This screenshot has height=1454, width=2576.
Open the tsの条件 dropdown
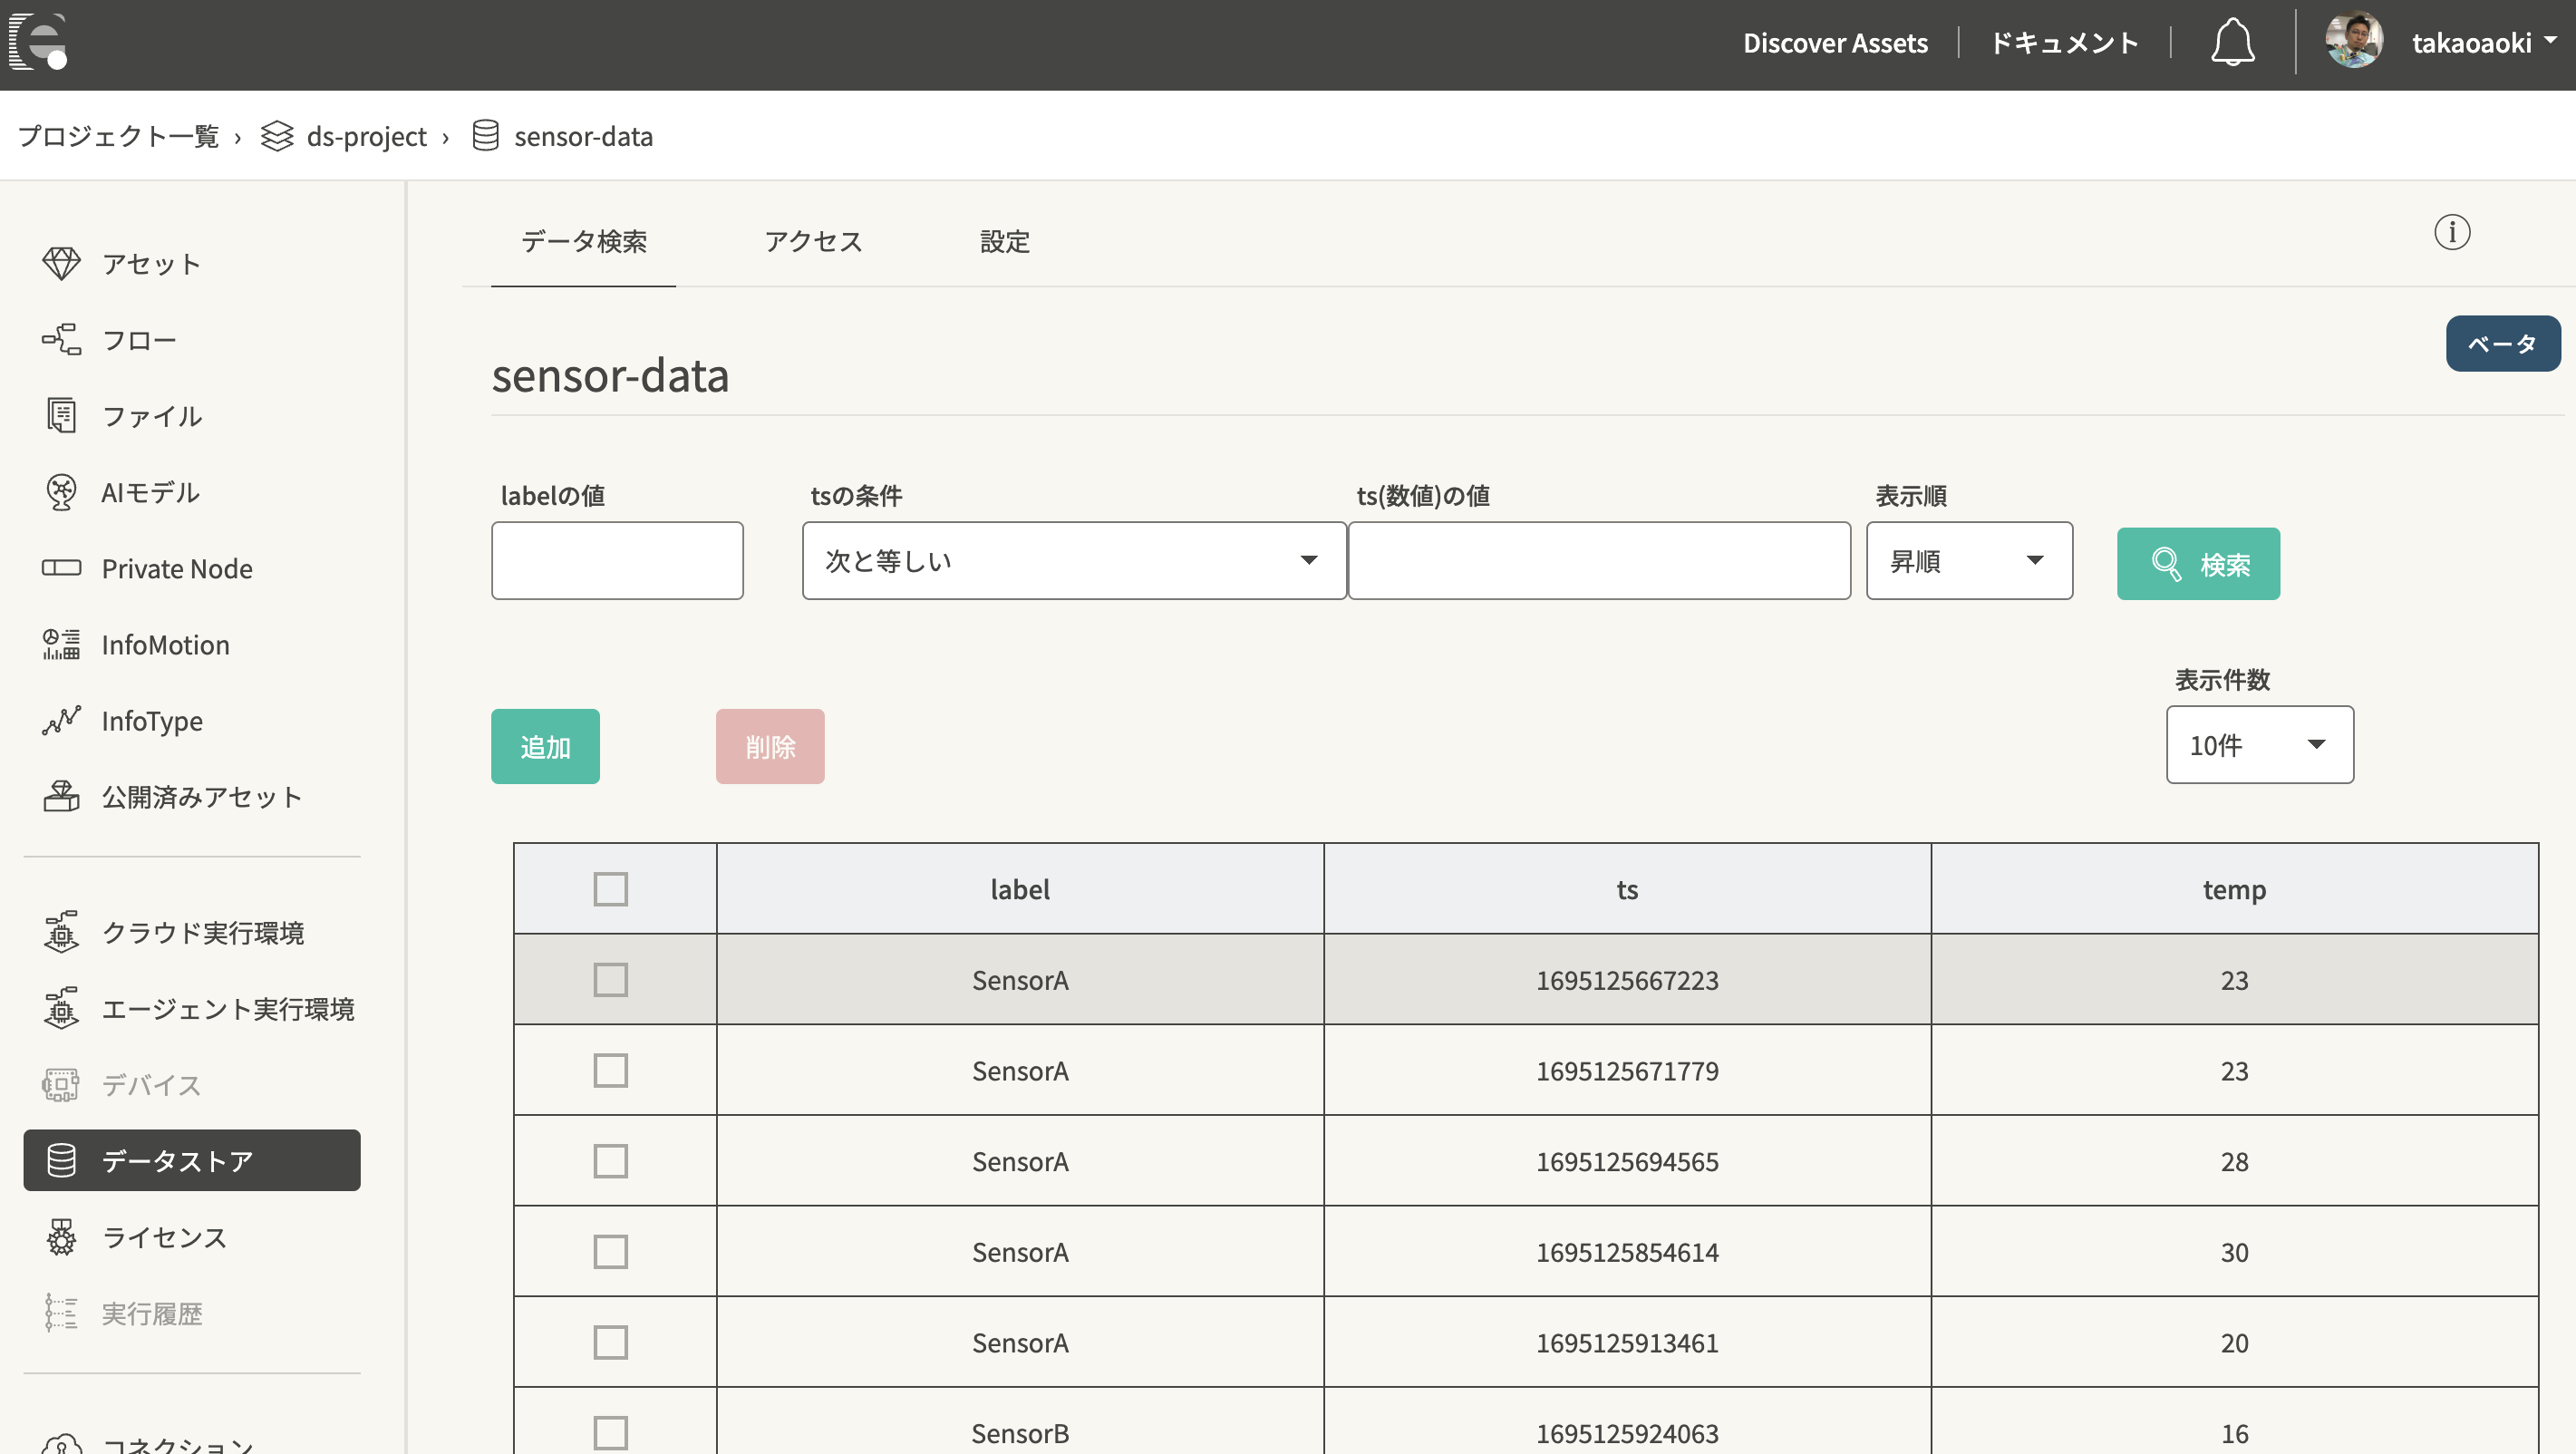tap(1073, 561)
